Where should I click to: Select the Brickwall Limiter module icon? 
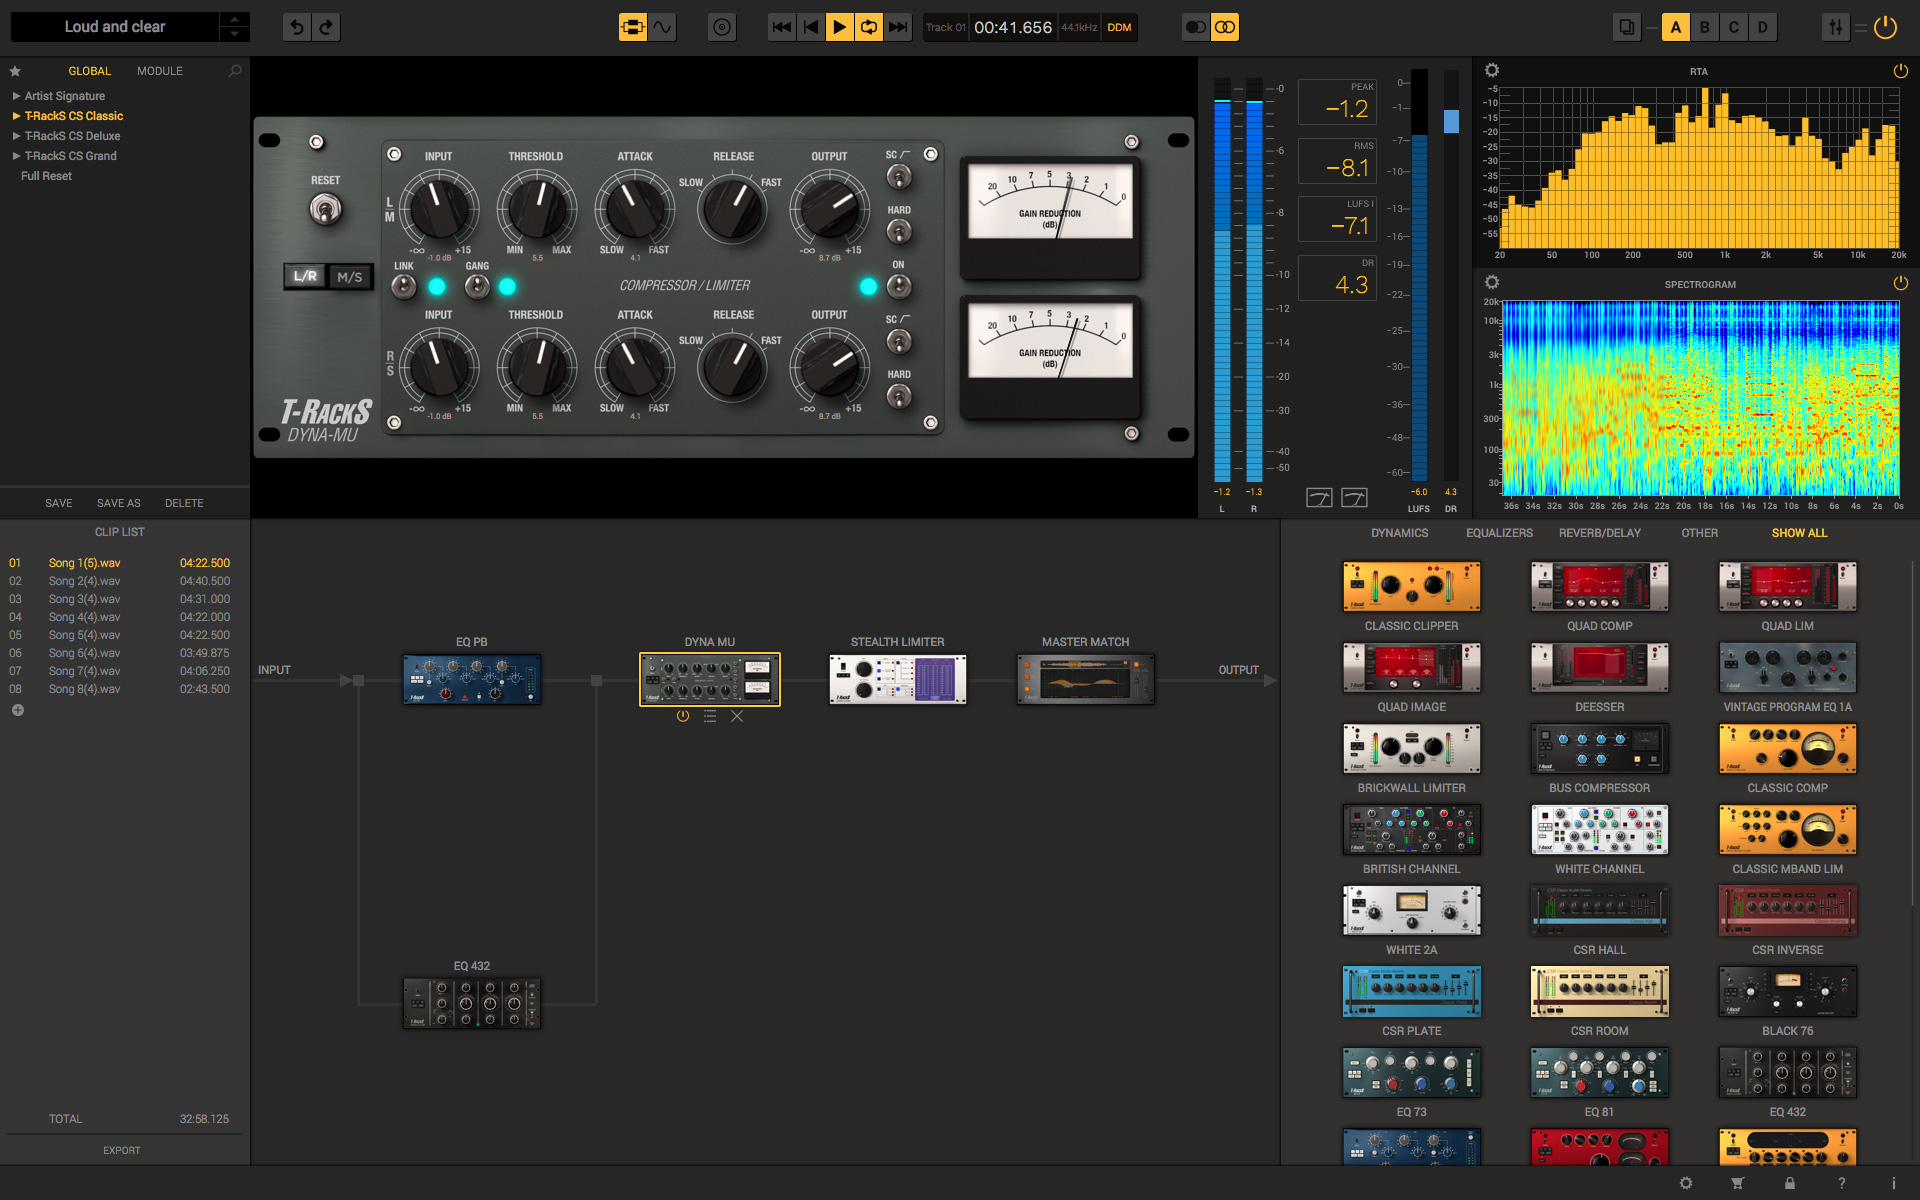(x=1411, y=749)
